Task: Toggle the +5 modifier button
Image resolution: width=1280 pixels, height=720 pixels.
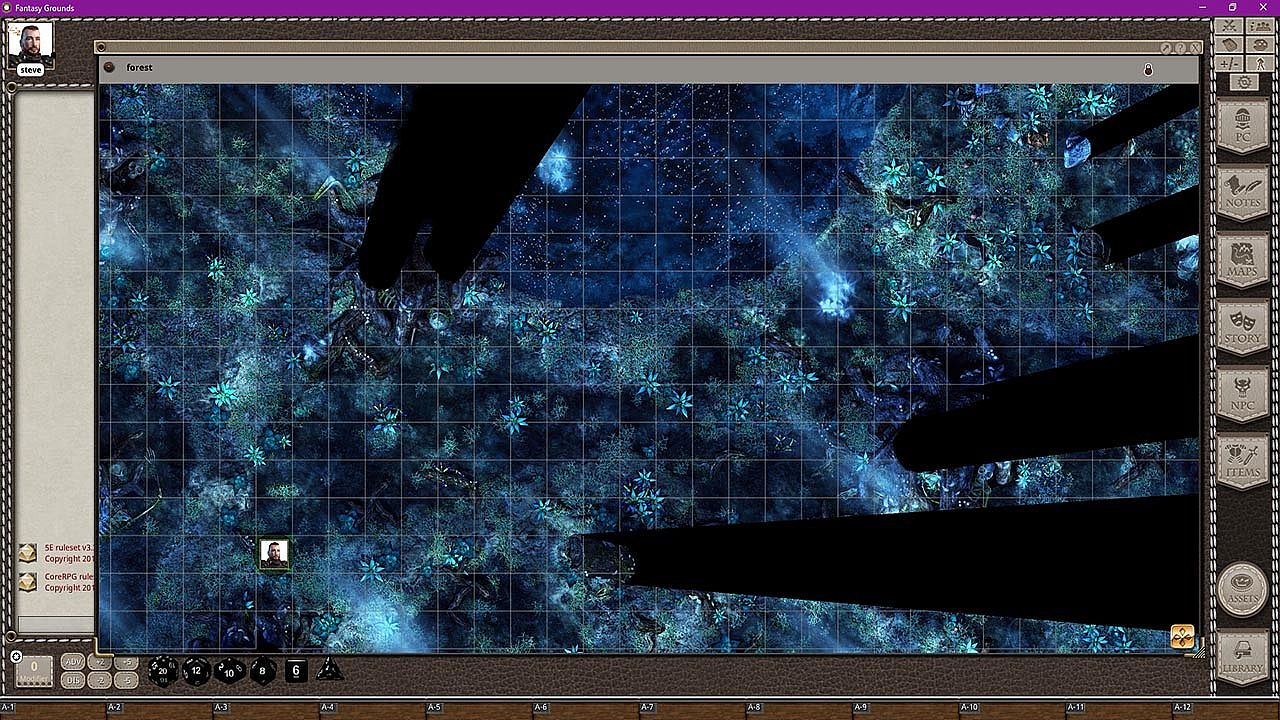Action: [x=125, y=662]
